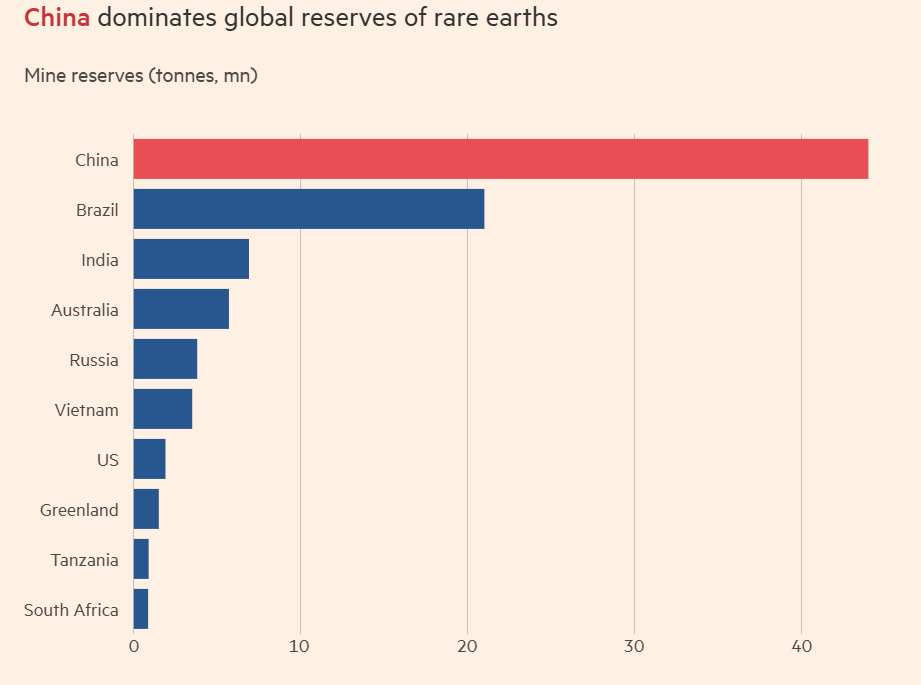Click the Tanzania bar
The height and width of the screenshot is (685, 921).
[141, 559]
